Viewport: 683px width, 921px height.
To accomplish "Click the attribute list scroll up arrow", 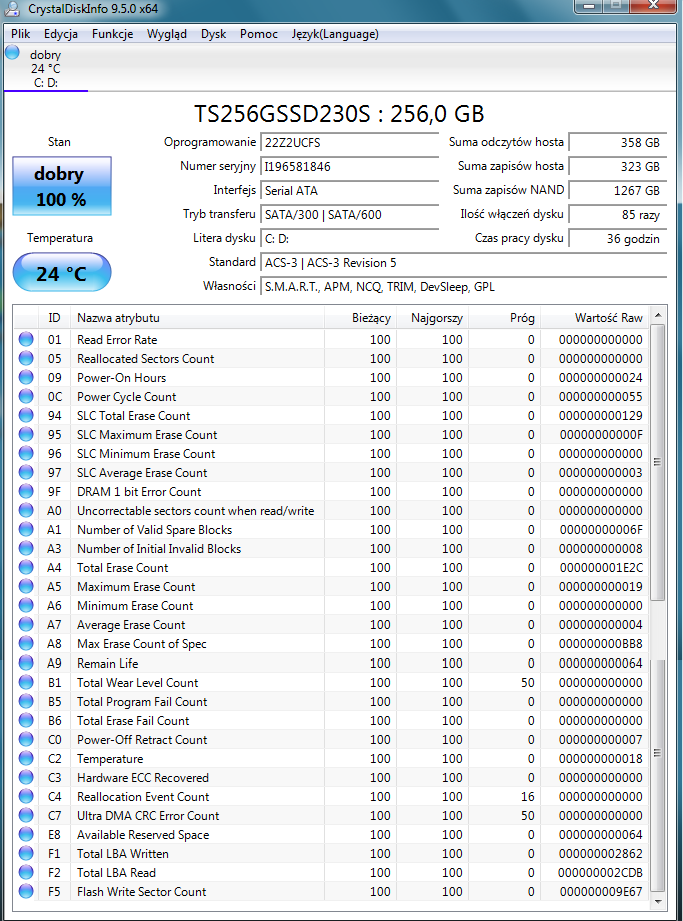I will pos(658,315).
